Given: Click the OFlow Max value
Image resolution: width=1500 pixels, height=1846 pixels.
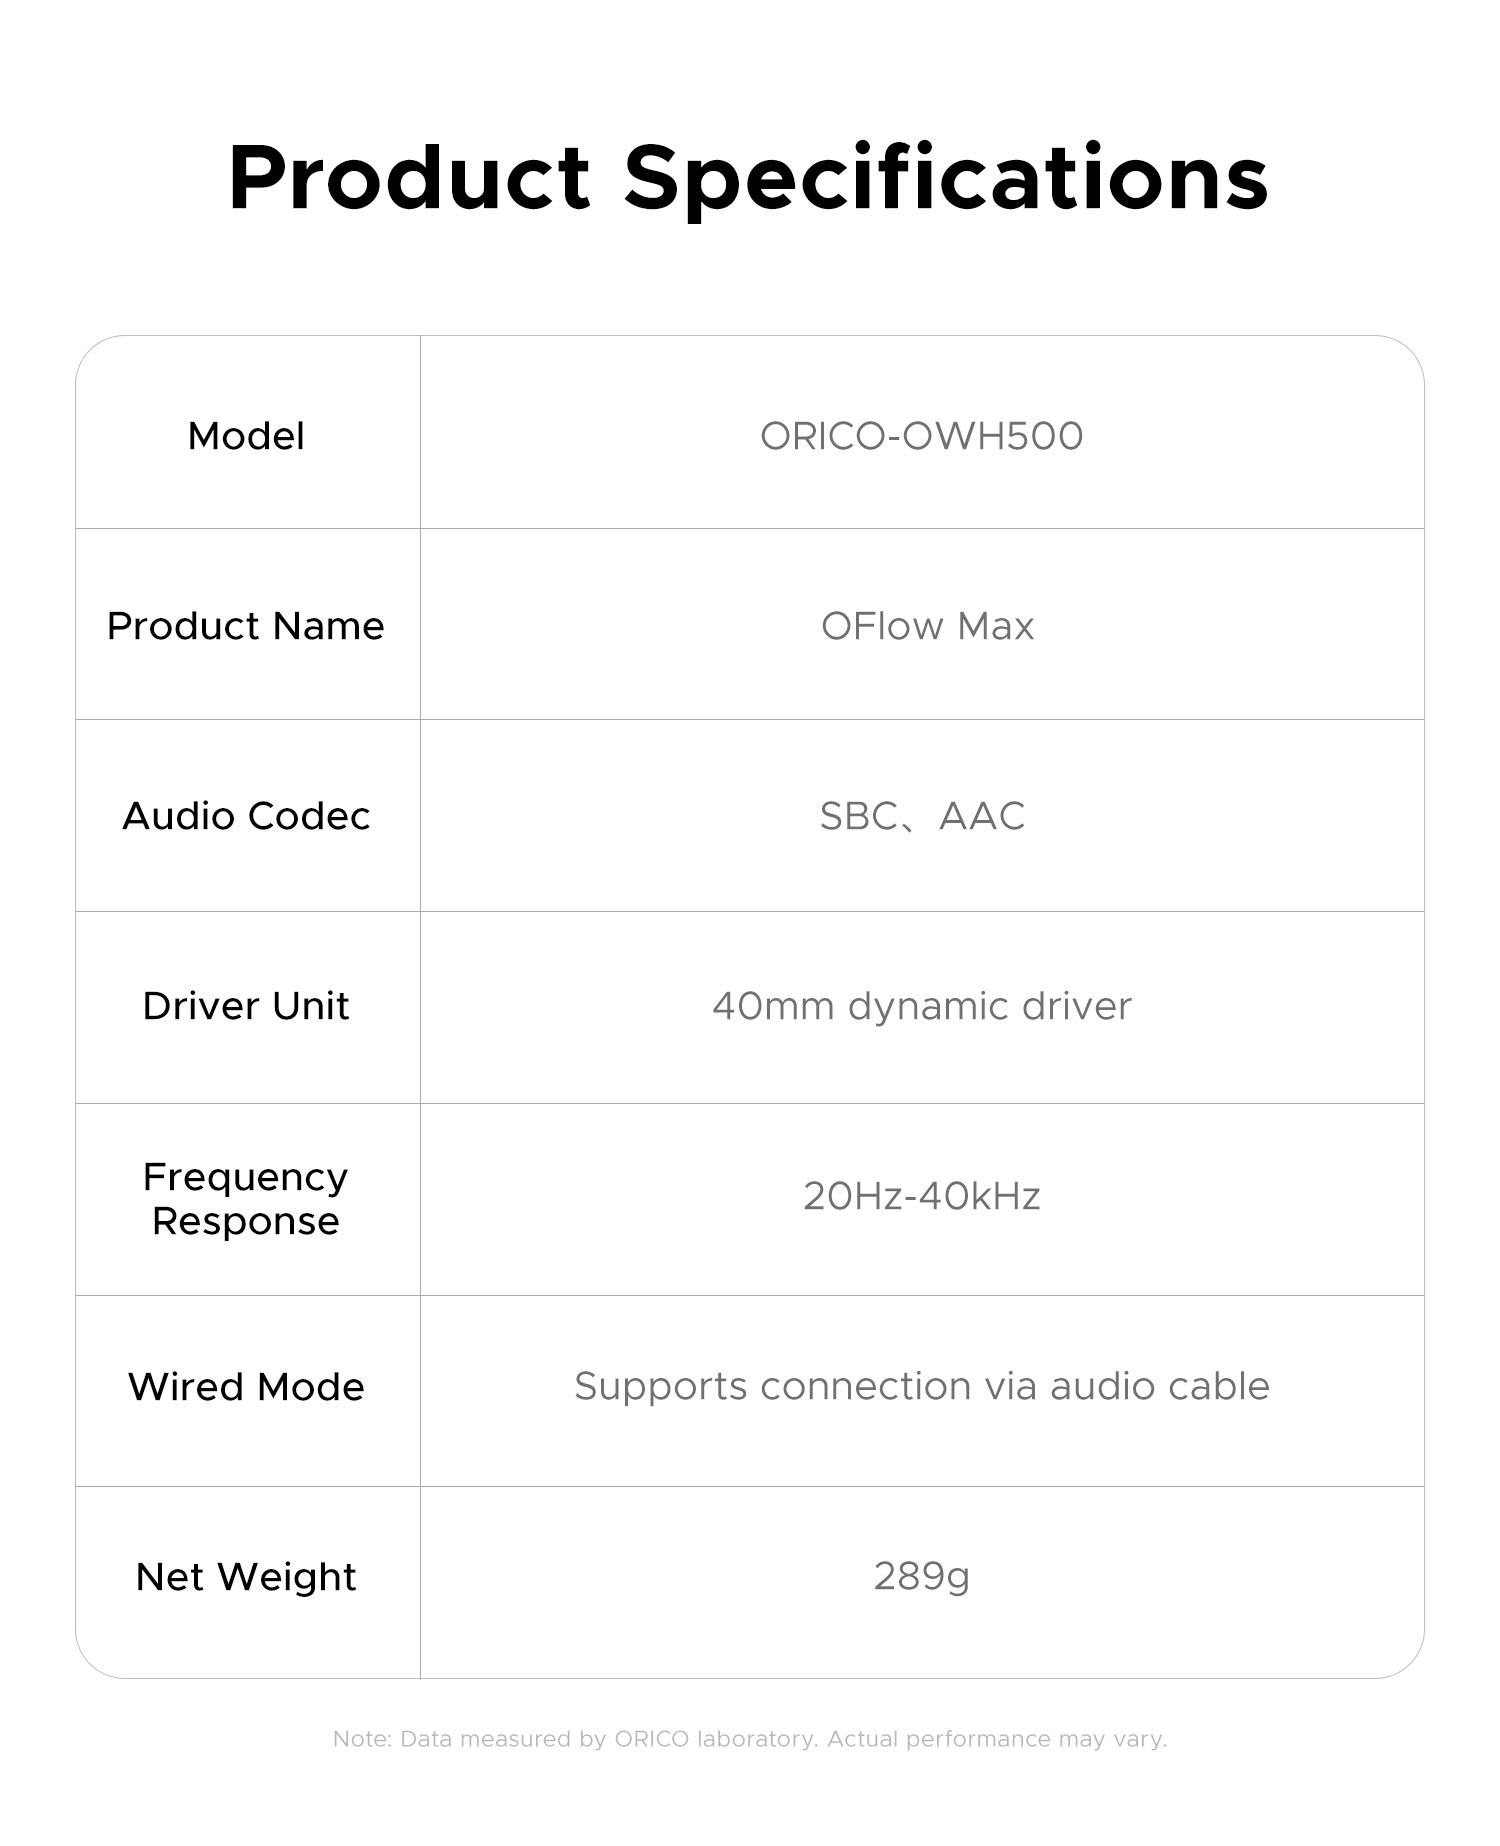Looking at the screenshot, I should 928,626.
